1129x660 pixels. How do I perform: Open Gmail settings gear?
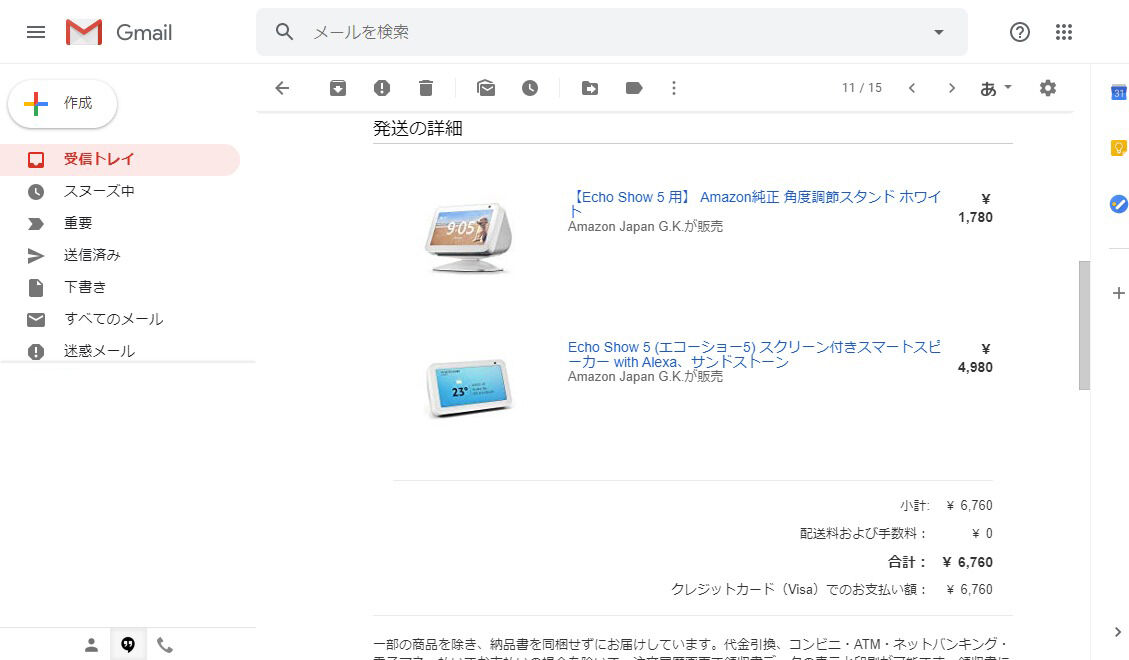coord(1048,88)
